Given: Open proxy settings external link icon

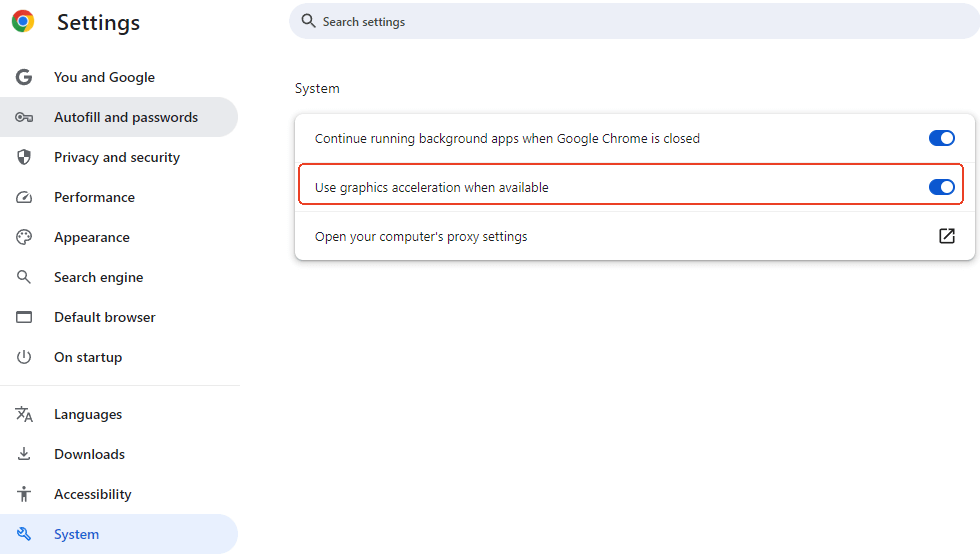Looking at the screenshot, I should click(947, 236).
